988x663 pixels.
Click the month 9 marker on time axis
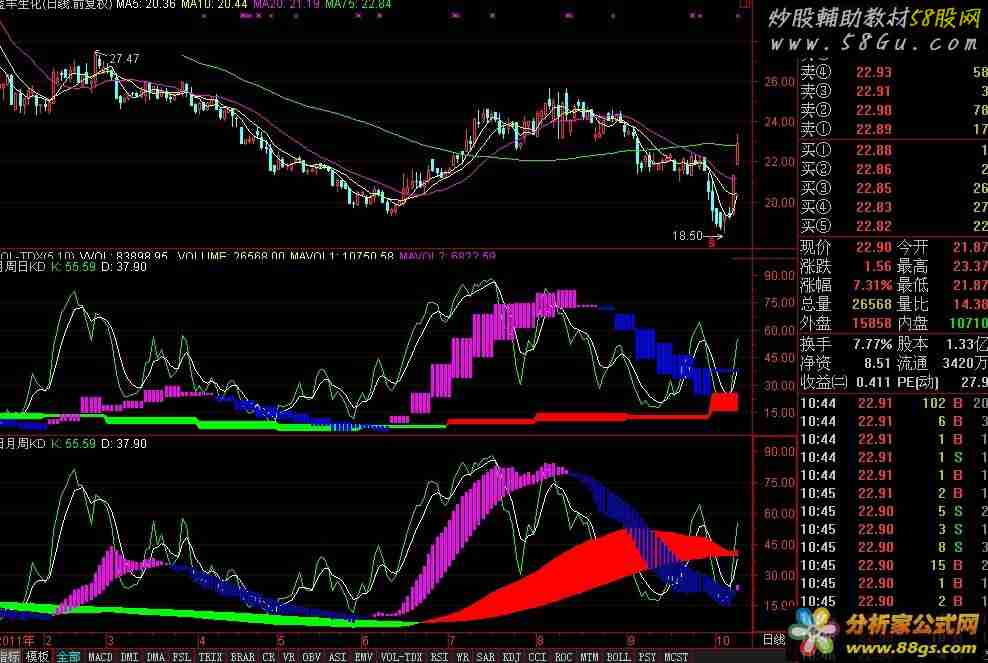630,640
